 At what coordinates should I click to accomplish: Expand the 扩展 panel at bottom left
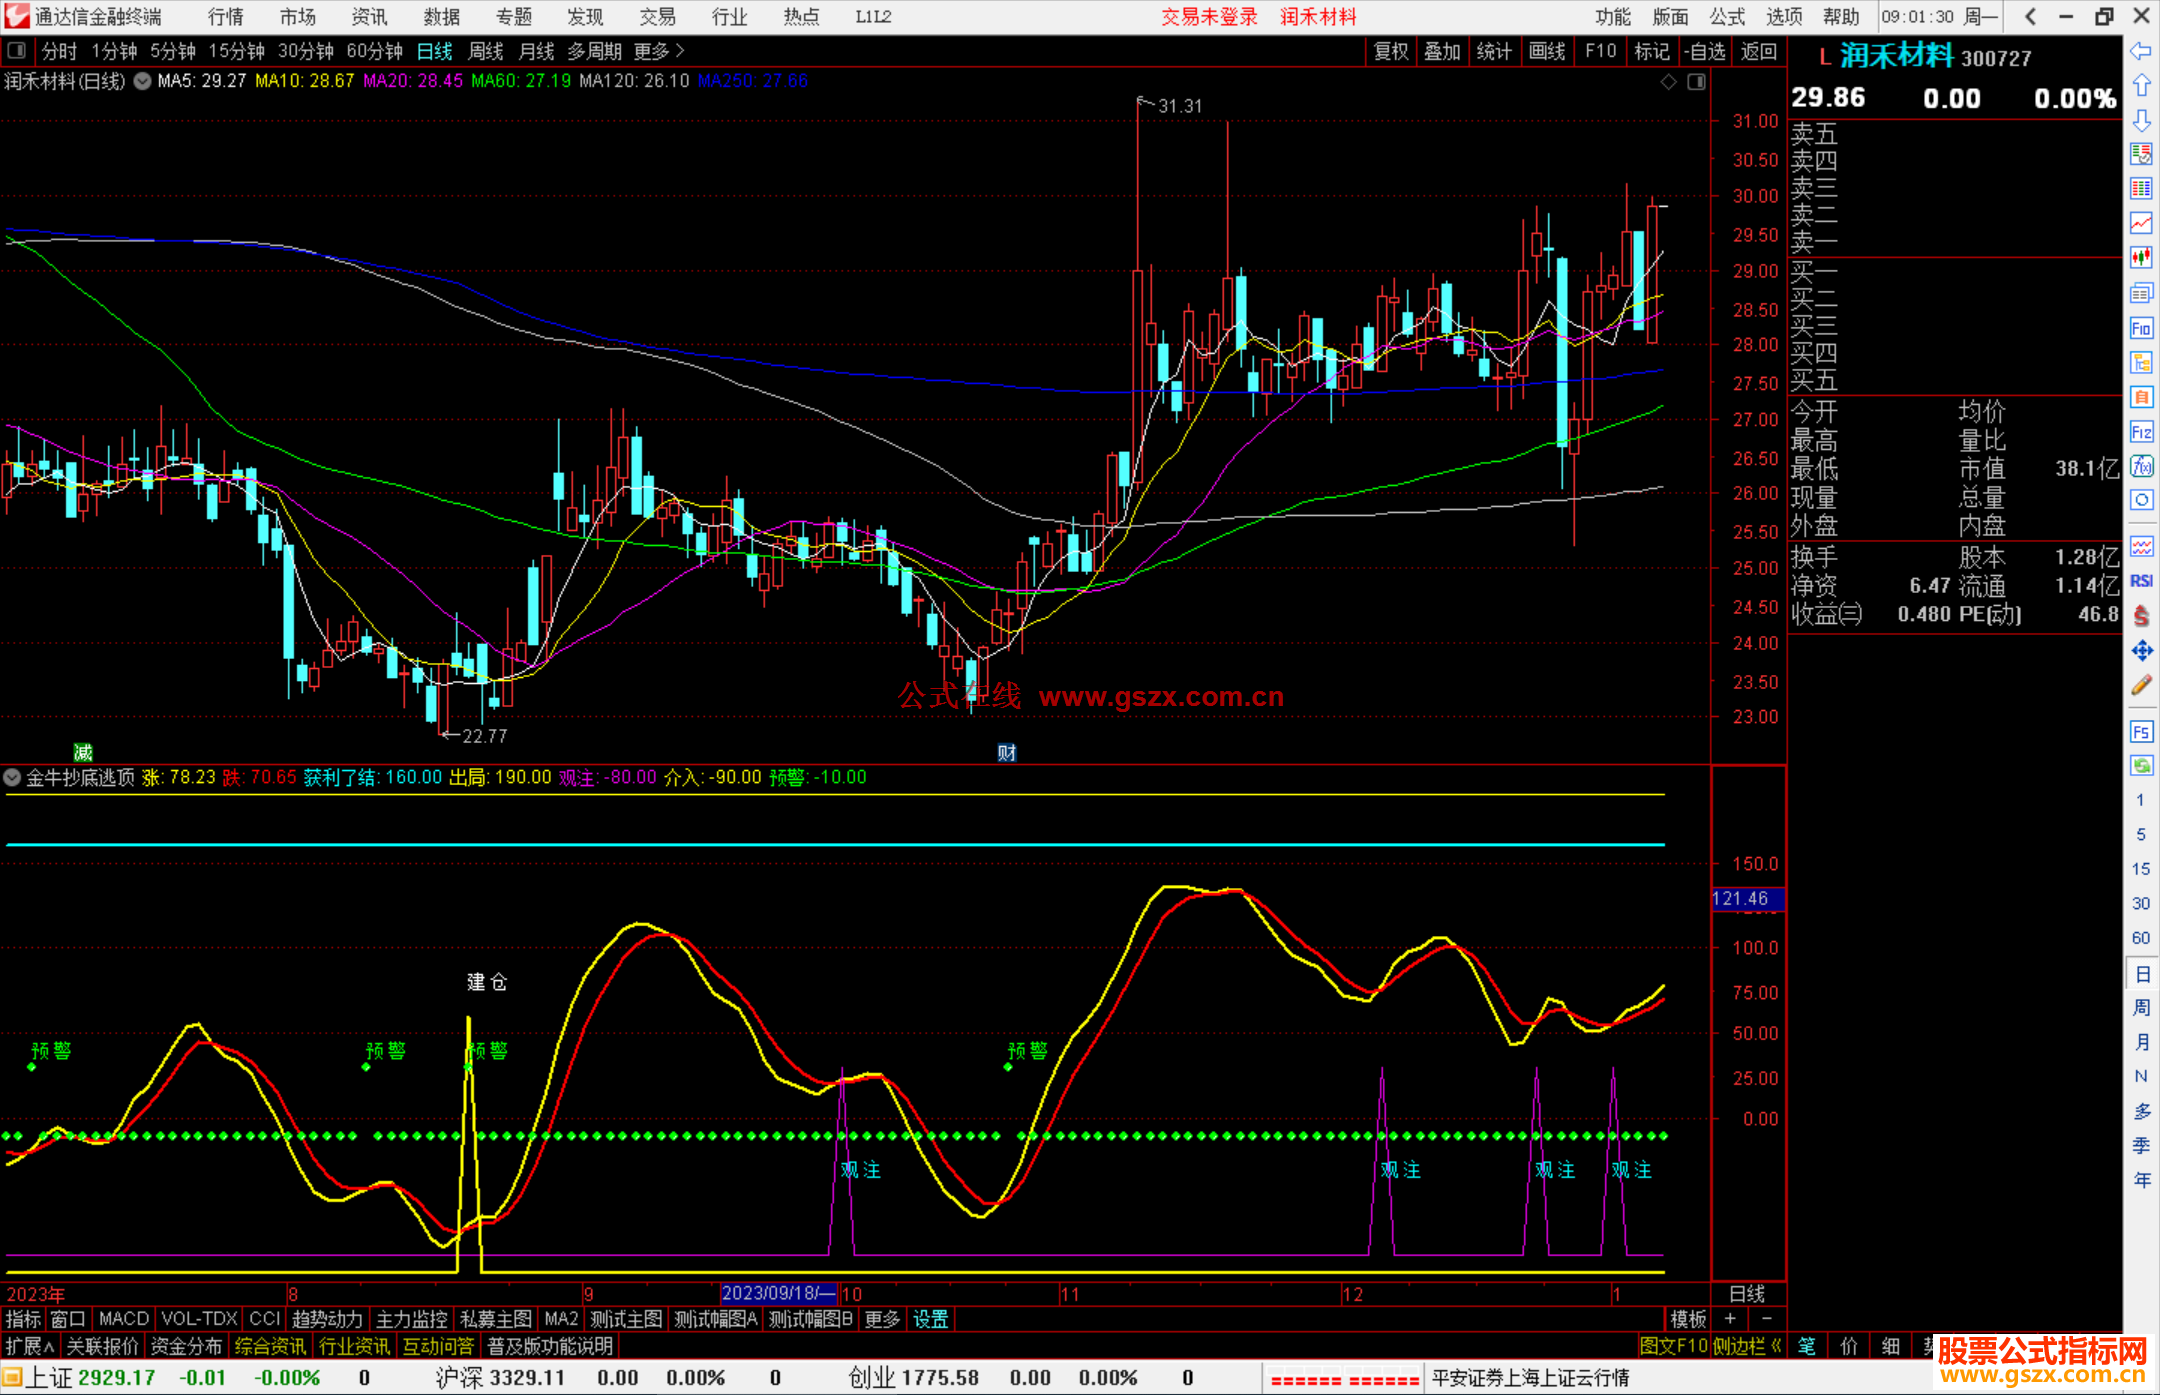[x=29, y=1346]
